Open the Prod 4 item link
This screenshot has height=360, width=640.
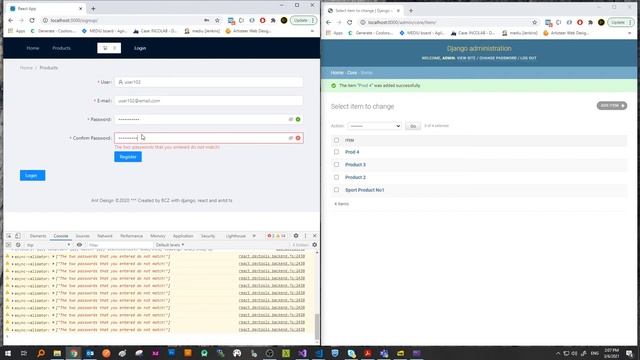click(352, 152)
